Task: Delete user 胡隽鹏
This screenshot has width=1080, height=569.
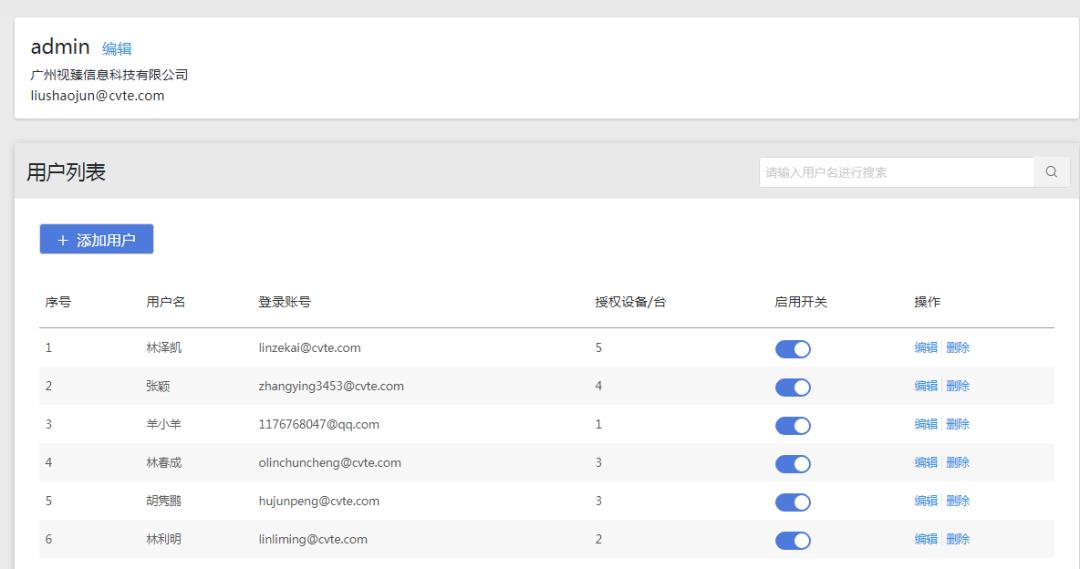Action: pyautogui.click(x=958, y=500)
